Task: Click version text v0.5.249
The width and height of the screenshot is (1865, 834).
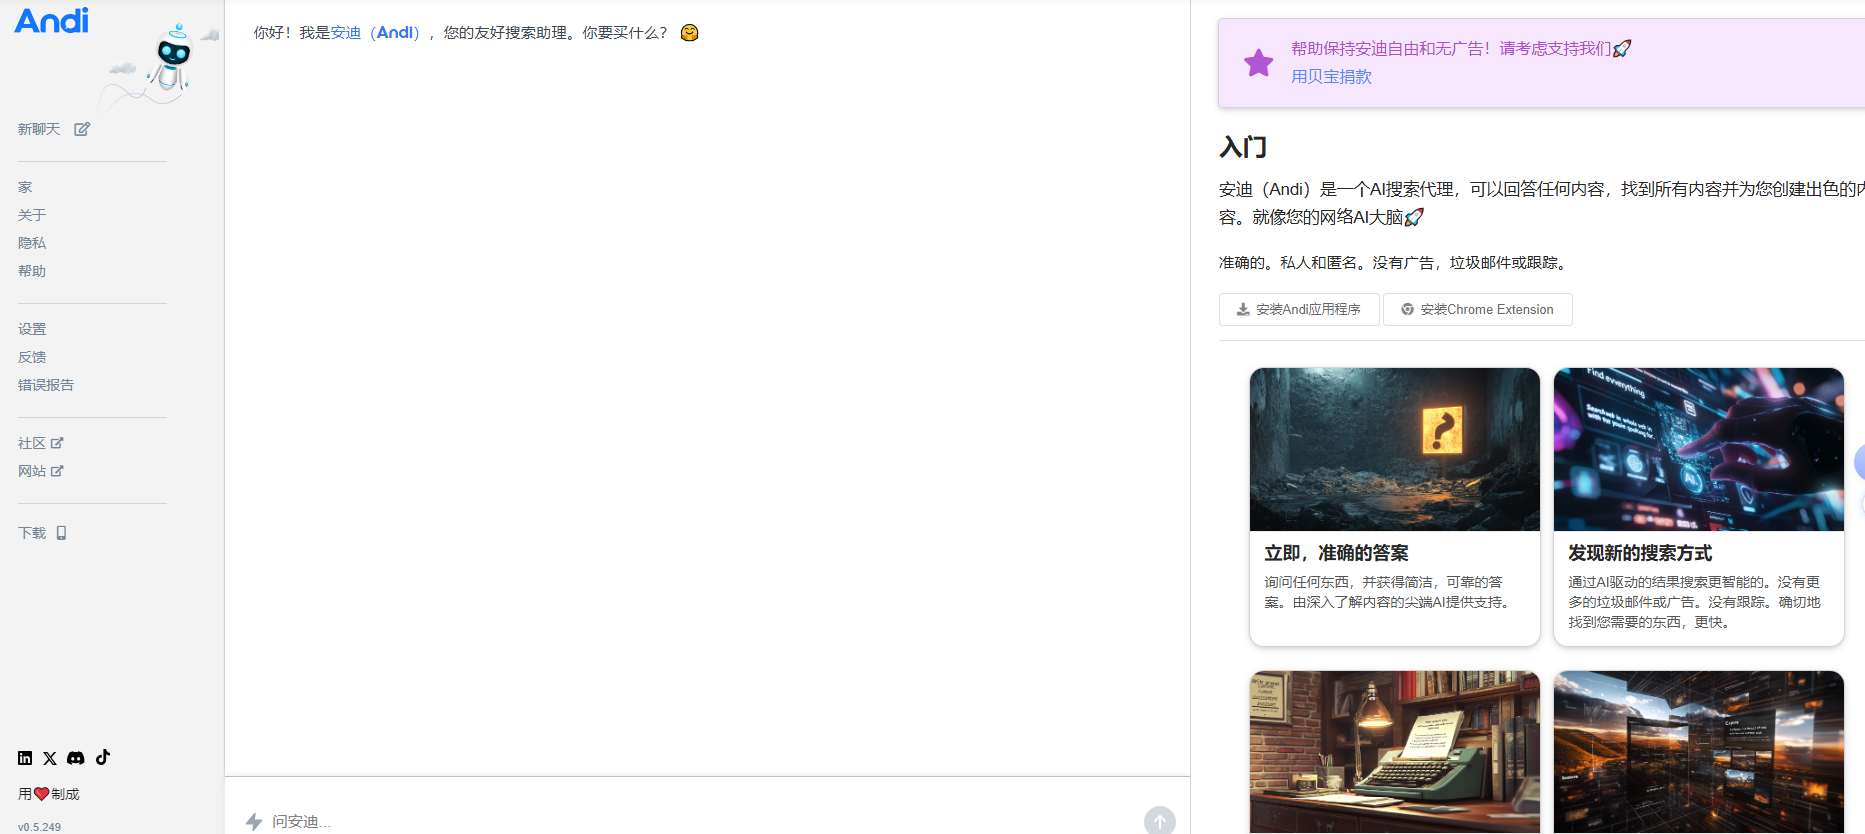Action: click(39, 827)
